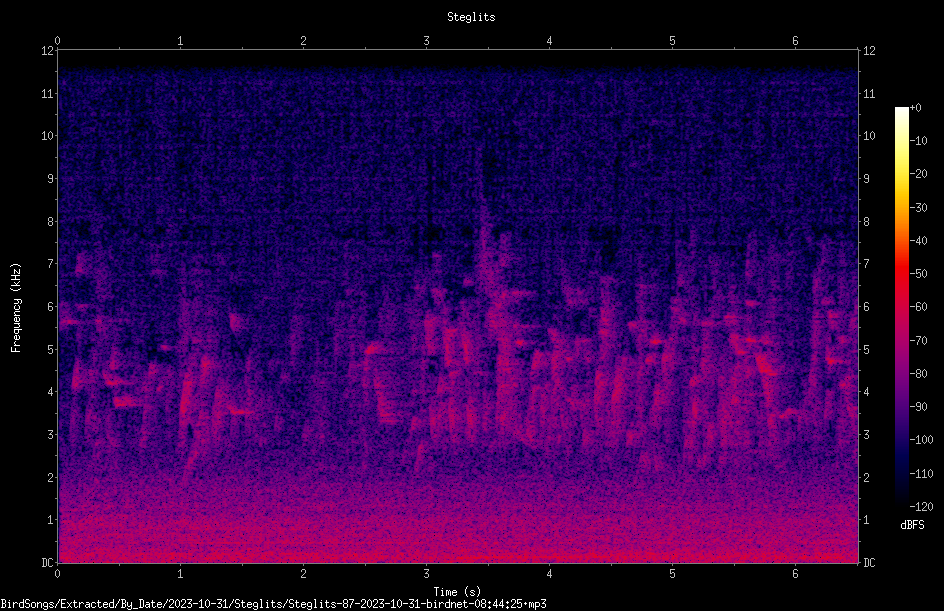The height and width of the screenshot is (611, 944).
Task: Click the 0 second mark on top axis
Action: 57,41
